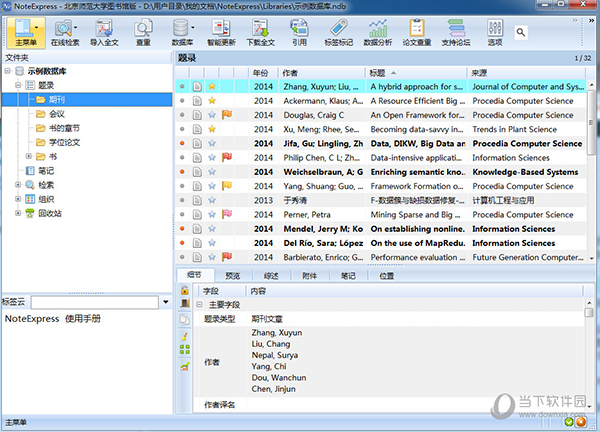Click the lock icon in details sidebar
Image resolution: width=600 pixels, height=432 pixels.
tap(185, 290)
